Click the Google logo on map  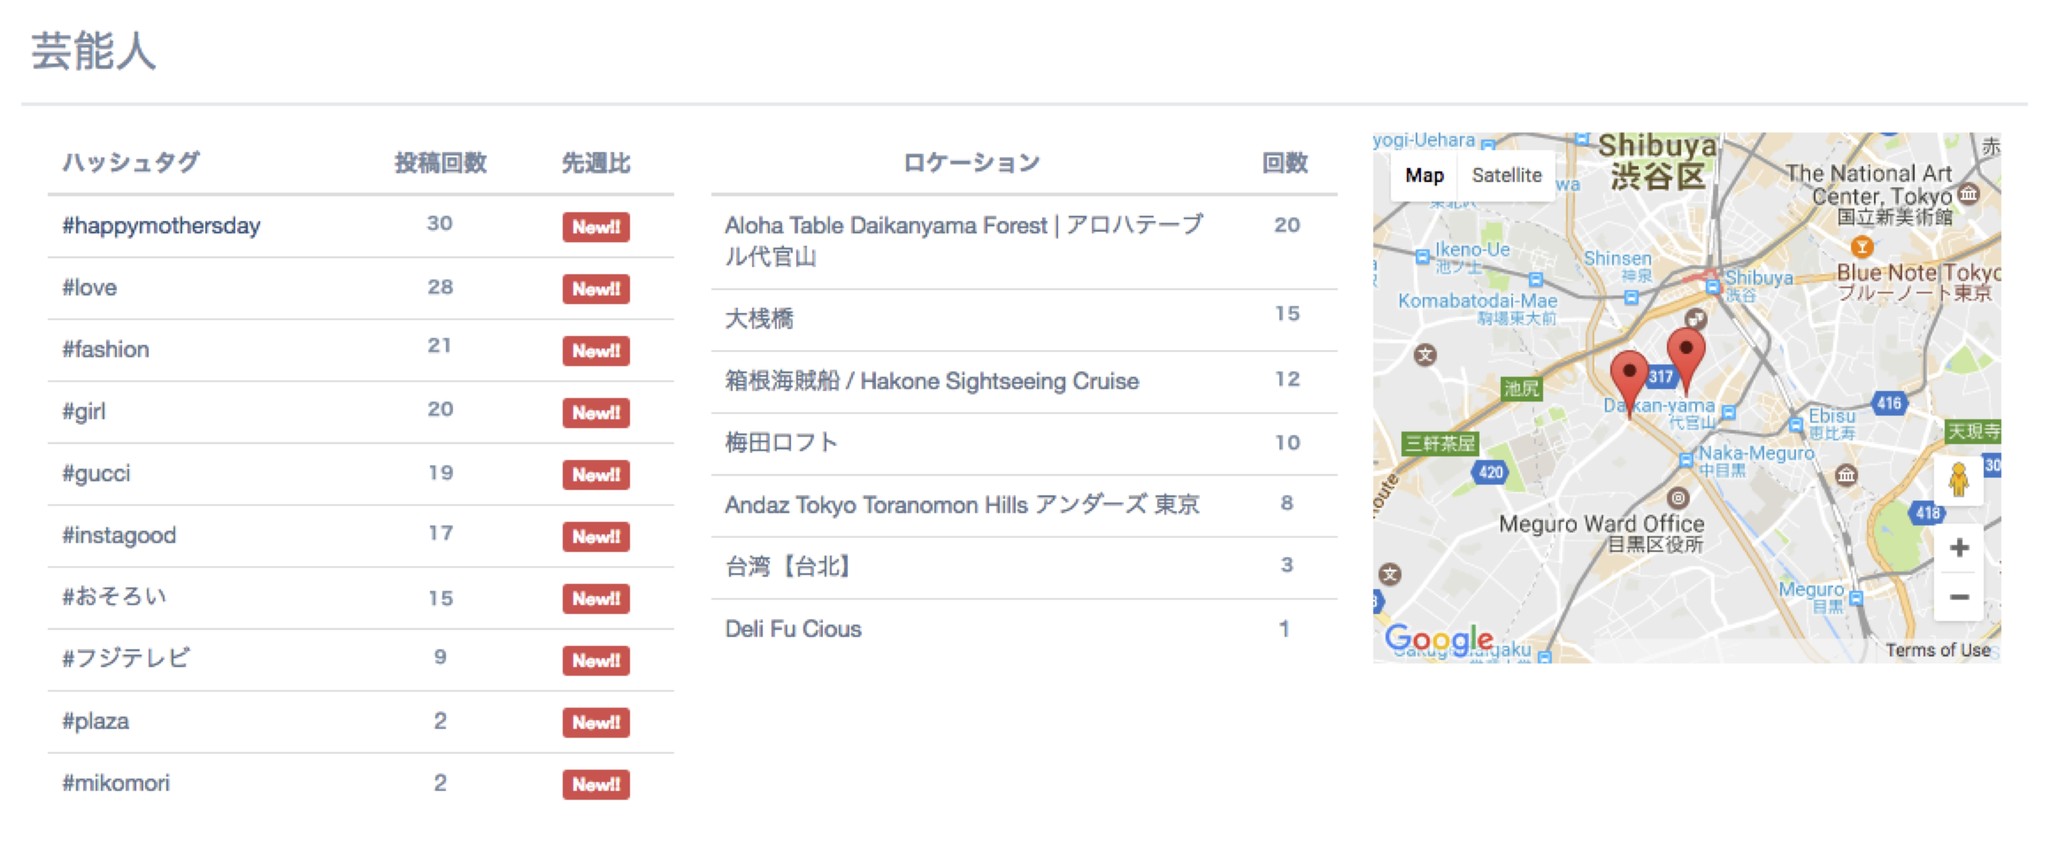point(1438,639)
